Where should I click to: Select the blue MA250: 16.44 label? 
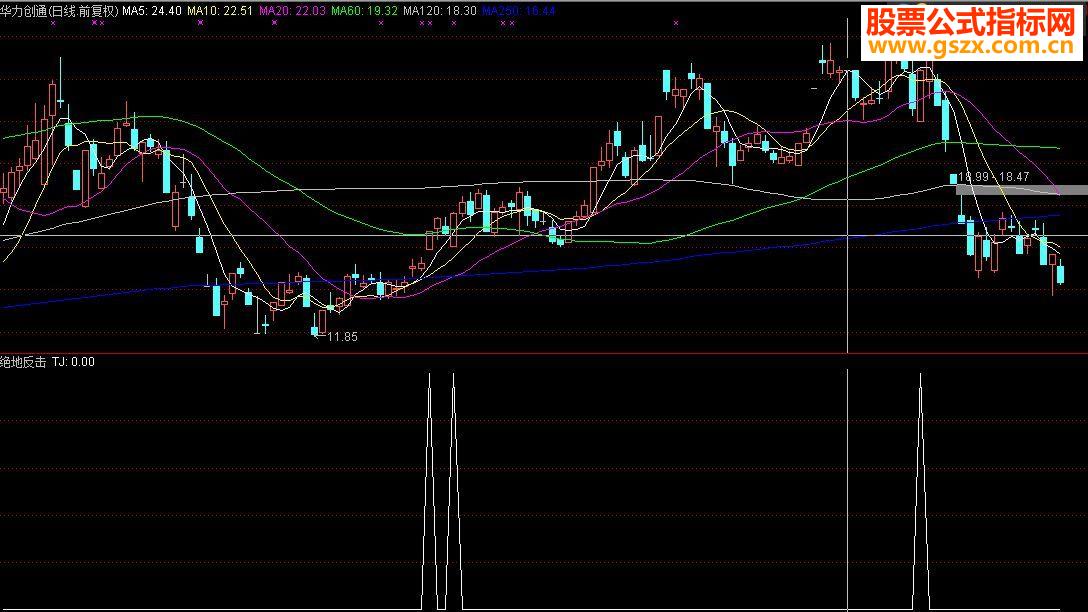(x=518, y=11)
